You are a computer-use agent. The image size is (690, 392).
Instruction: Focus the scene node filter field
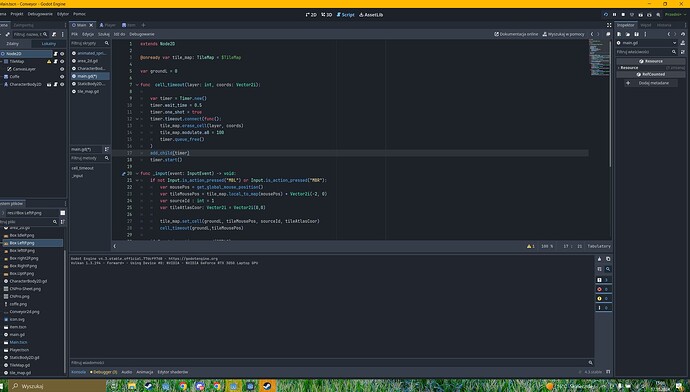[x=30, y=34]
